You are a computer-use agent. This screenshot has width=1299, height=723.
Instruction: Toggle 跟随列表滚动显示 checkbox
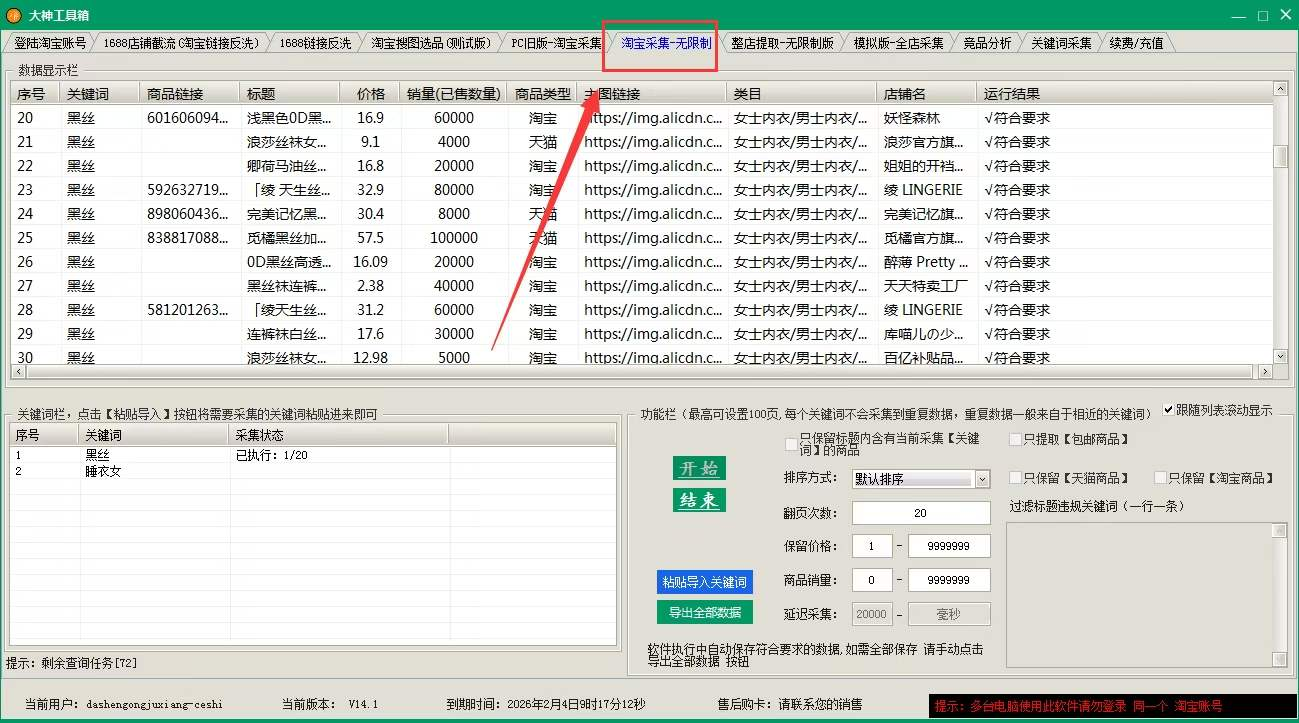[1169, 410]
